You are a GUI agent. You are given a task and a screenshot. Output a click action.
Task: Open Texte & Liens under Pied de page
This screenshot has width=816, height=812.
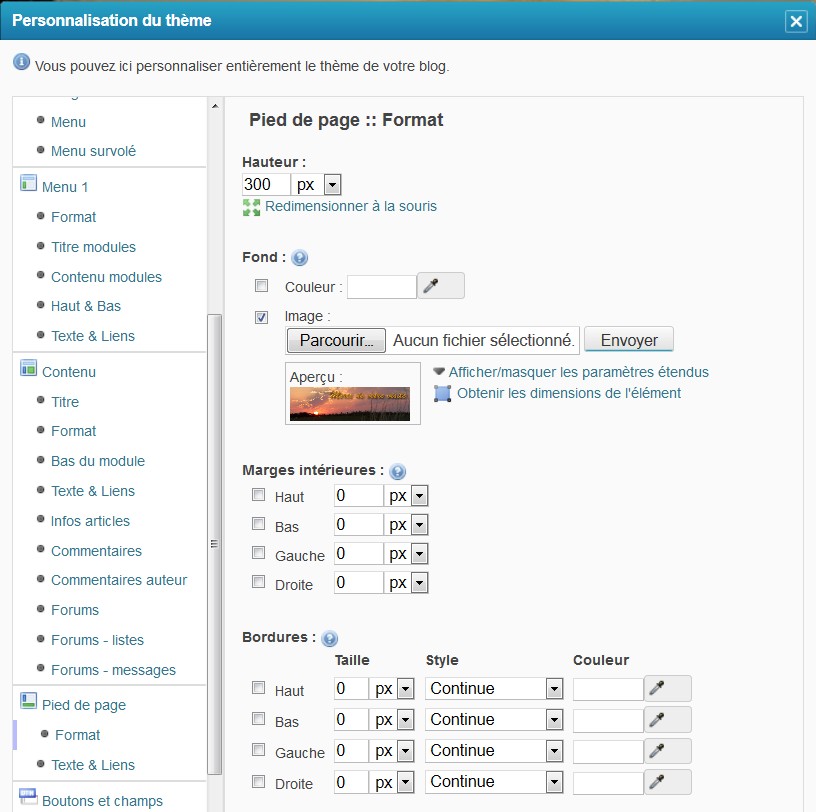click(93, 765)
